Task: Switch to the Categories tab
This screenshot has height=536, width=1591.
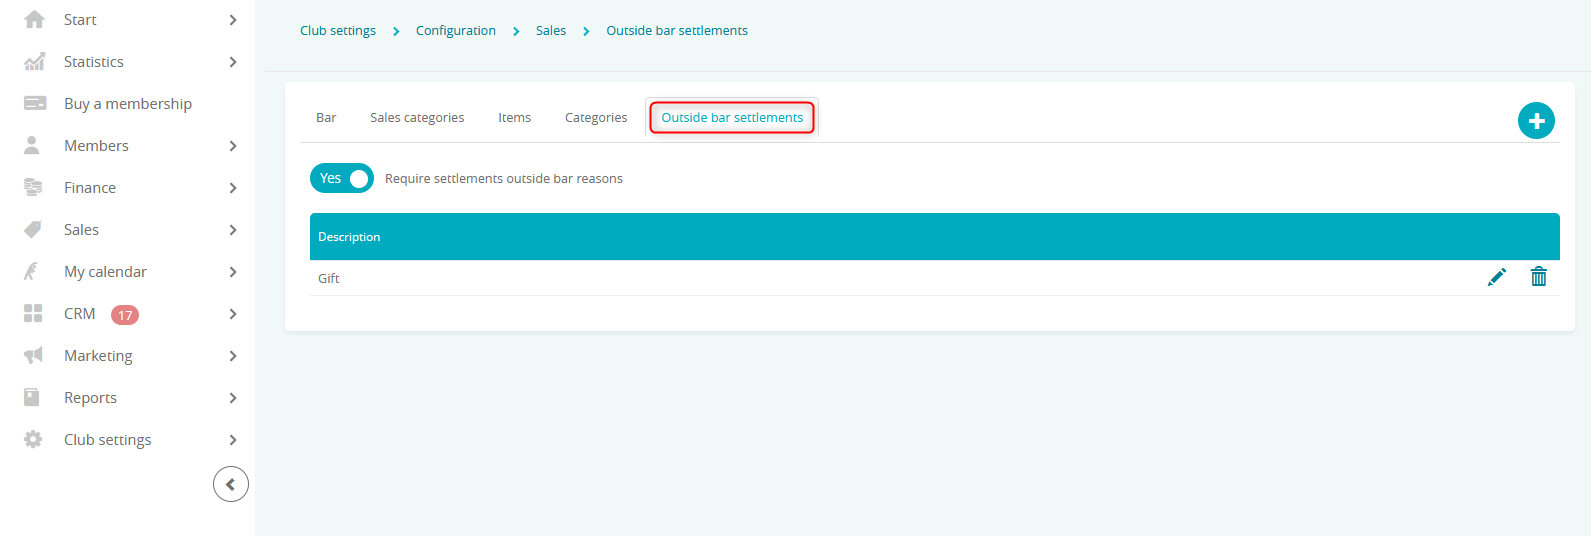Action: pyautogui.click(x=596, y=117)
